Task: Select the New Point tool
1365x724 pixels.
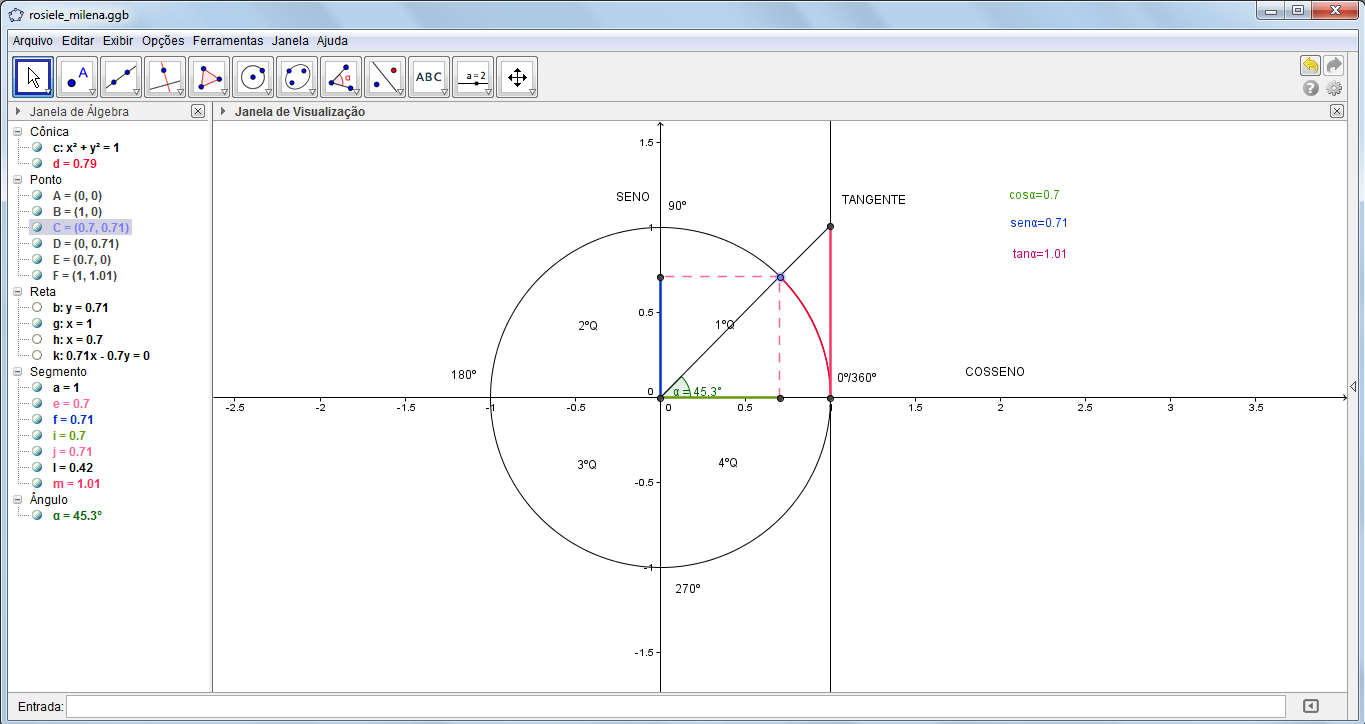Action: (x=77, y=77)
